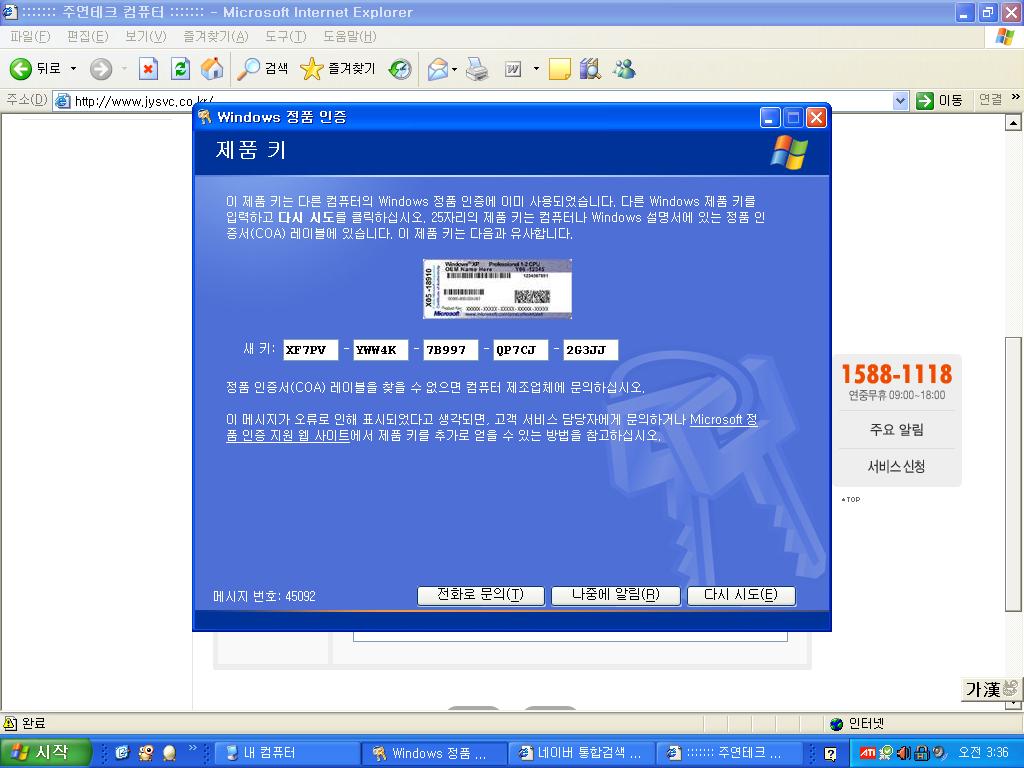Click the 연결 links bar label

(x=990, y=100)
